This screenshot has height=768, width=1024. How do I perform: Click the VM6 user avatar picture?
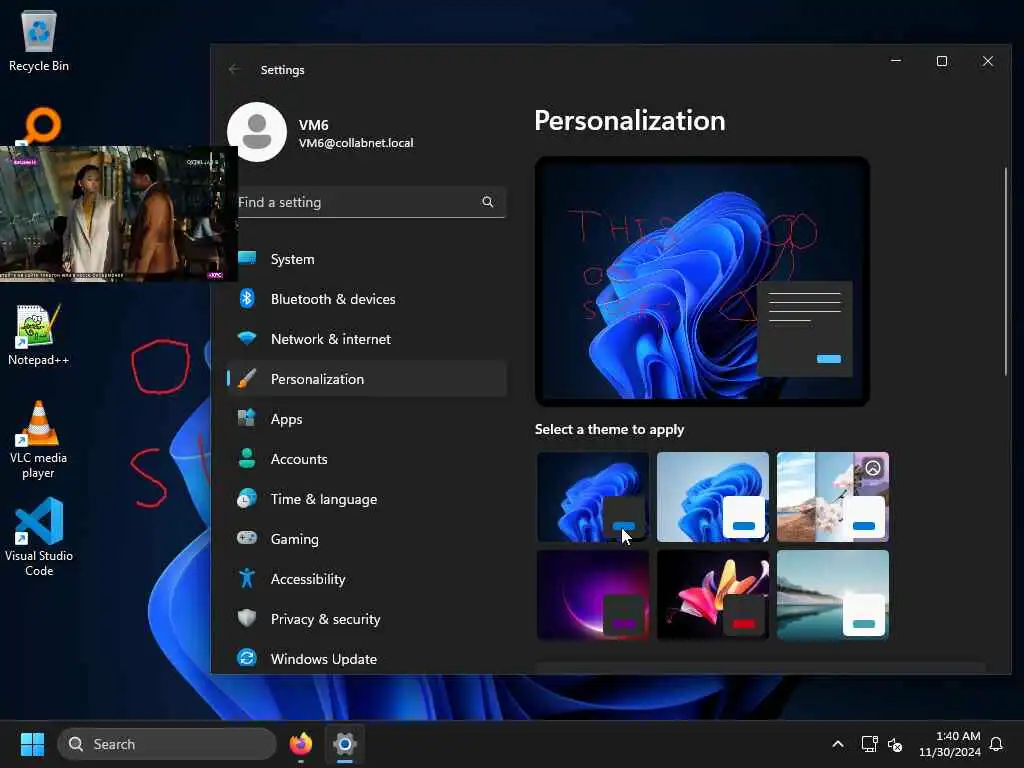(257, 132)
